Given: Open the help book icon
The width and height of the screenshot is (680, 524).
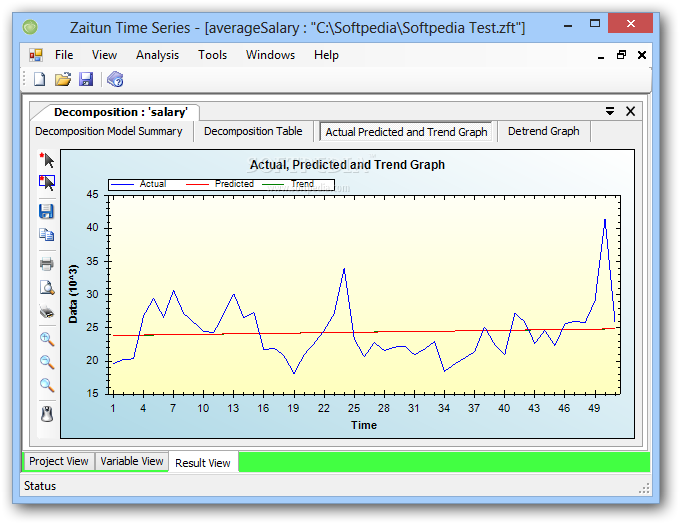Looking at the screenshot, I should tap(115, 79).
